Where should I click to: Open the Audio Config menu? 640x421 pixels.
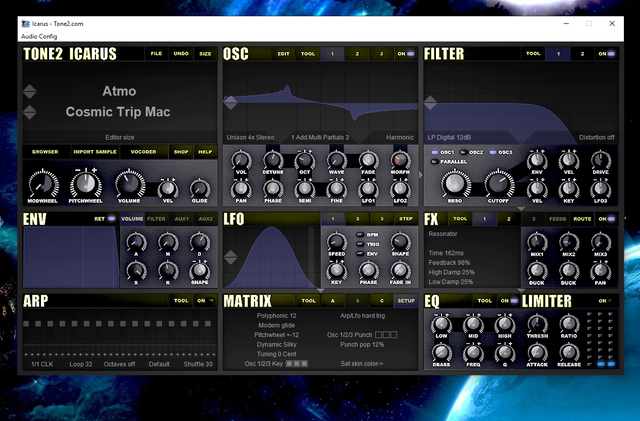point(39,36)
